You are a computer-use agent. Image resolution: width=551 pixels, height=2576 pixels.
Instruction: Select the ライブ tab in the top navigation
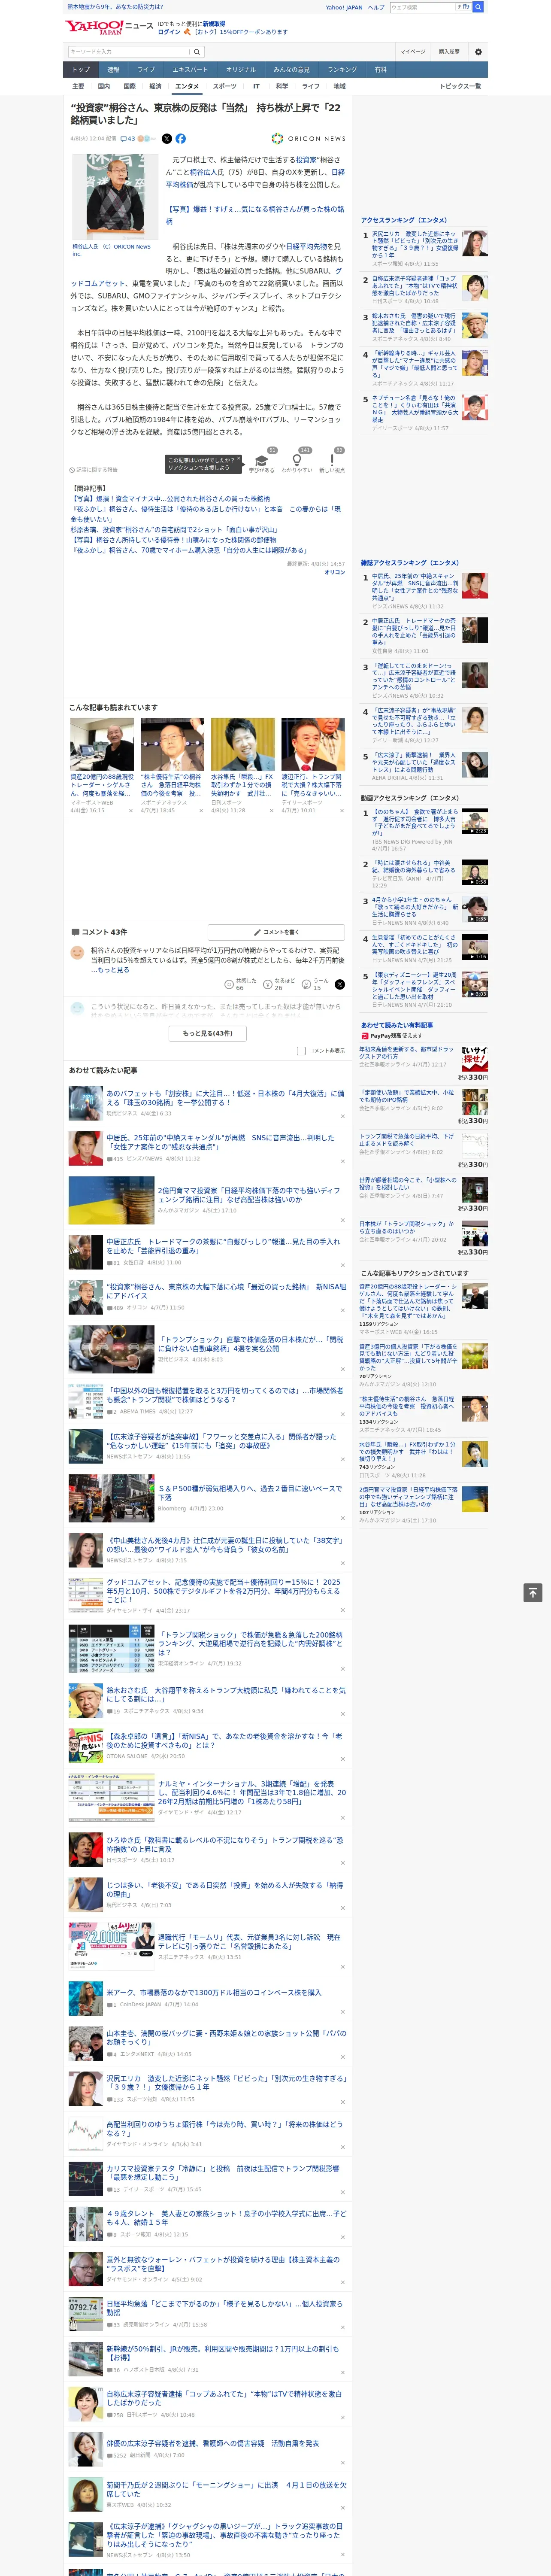pos(146,70)
